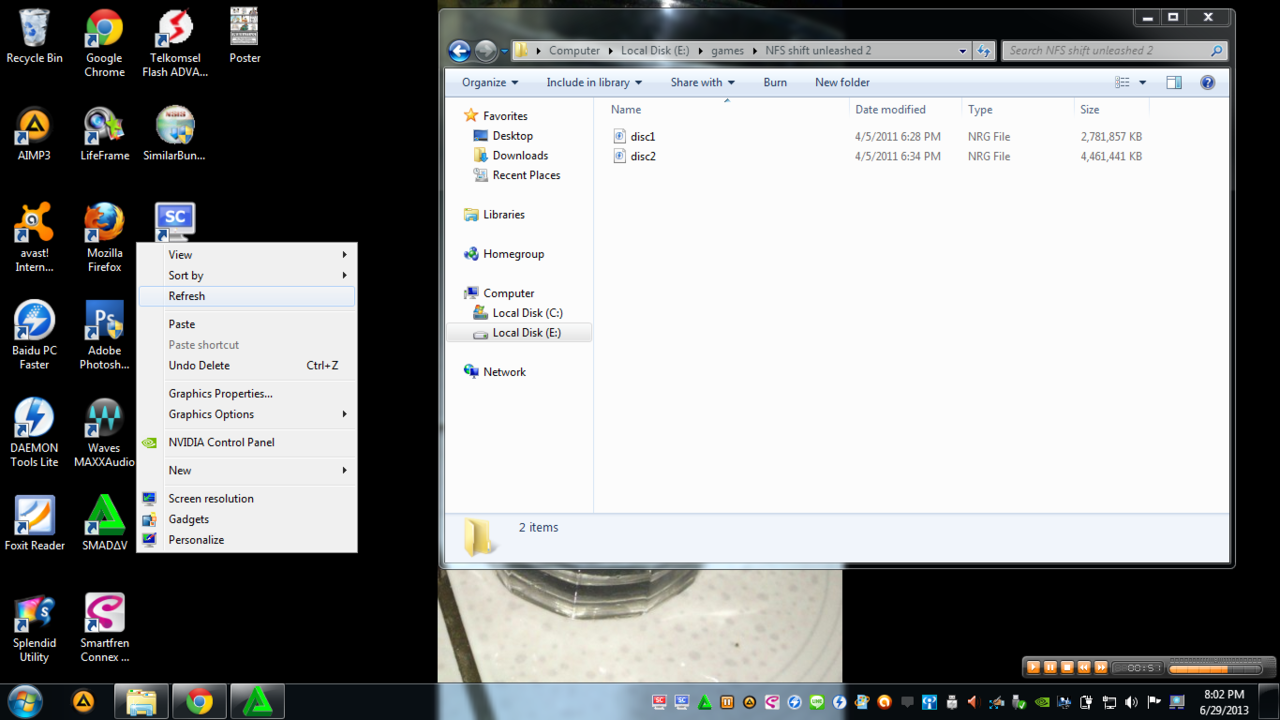
Task: Select the avast! Internet Security desktop icon
Action: pos(34,238)
